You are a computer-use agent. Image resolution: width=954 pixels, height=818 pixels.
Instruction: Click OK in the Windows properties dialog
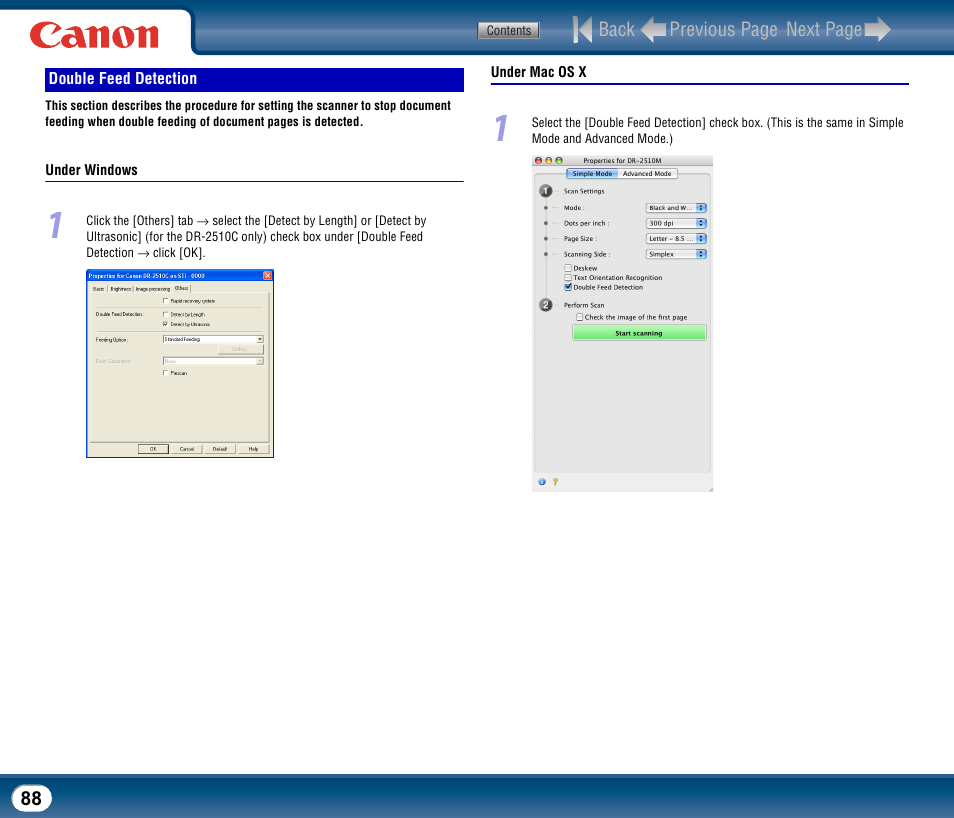pos(153,449)
